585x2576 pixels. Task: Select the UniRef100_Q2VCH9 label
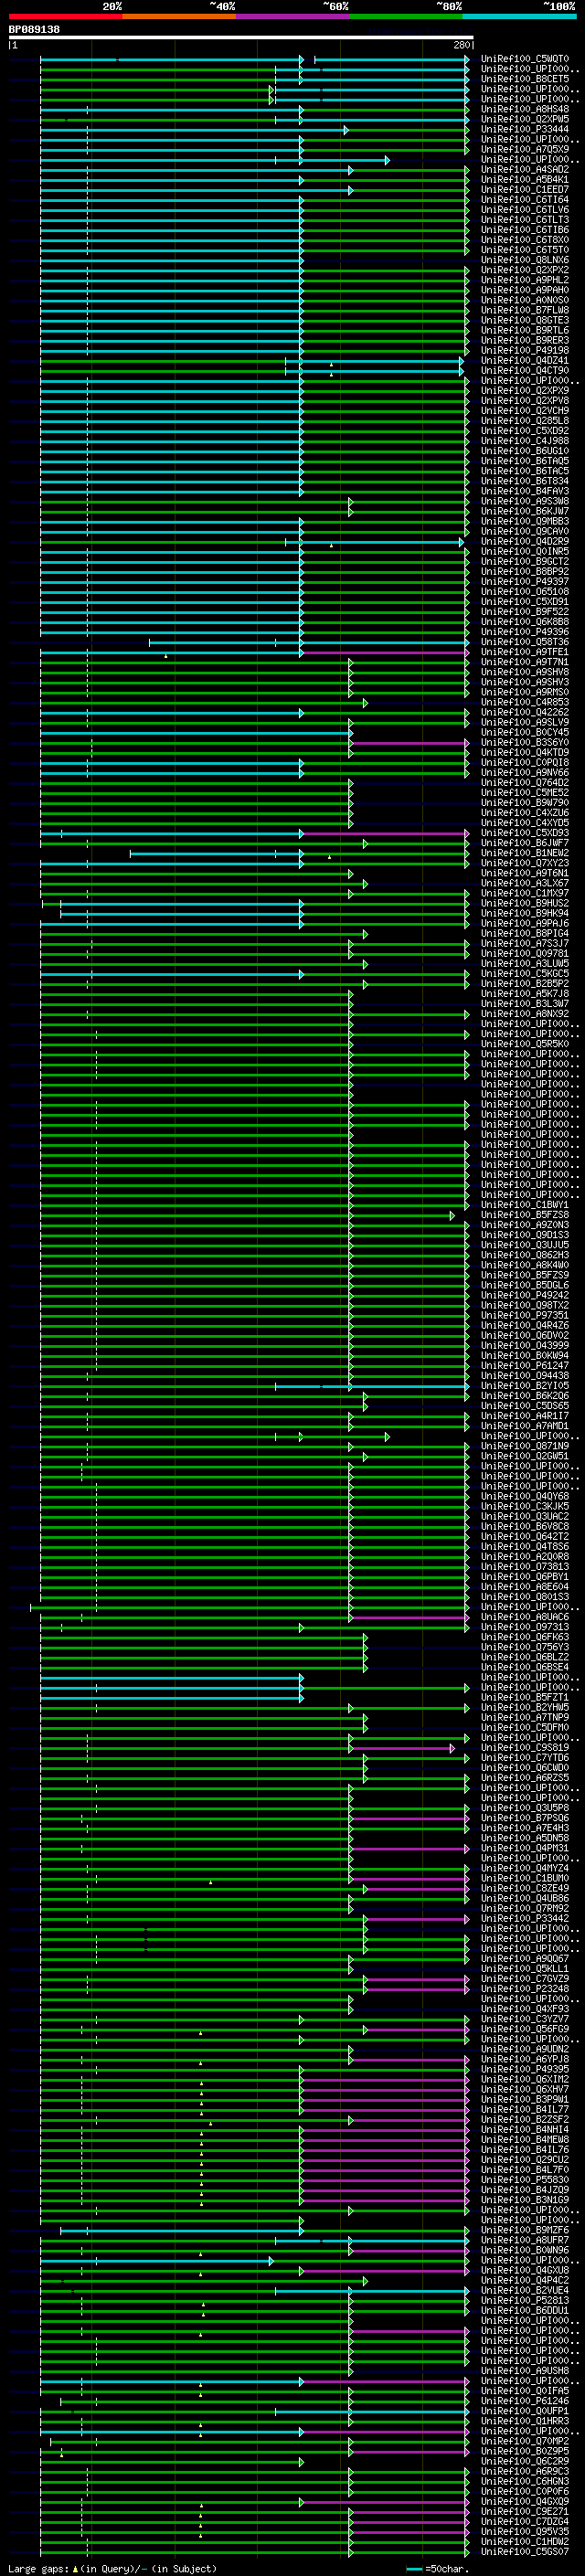coord(524,411)
